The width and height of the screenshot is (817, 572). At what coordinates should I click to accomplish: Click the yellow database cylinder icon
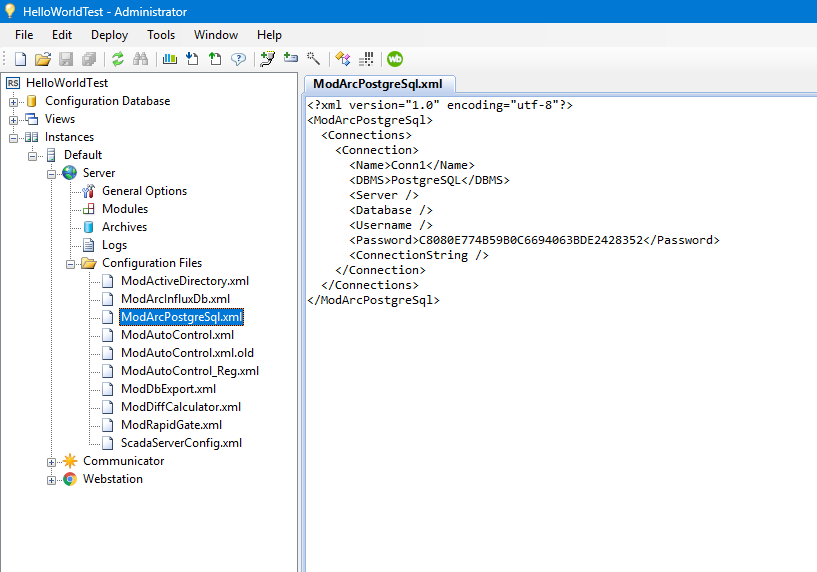[x=32, y=101]
